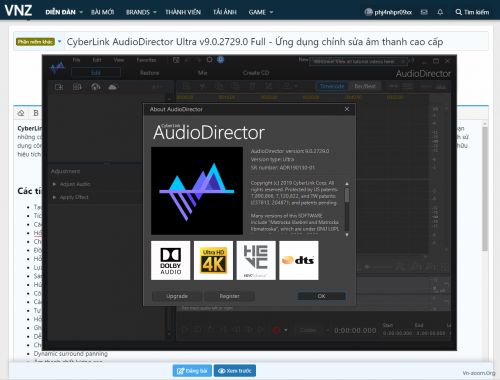
Task: Go to the BÀI MỚI menu item
Action: pyautogui.click(x=102, y=12)
